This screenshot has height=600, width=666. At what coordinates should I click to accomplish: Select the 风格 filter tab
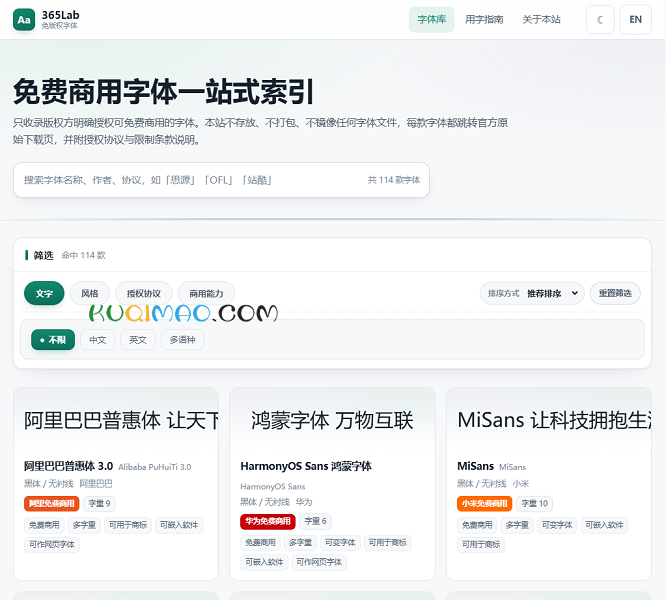[x=90, y=293]
